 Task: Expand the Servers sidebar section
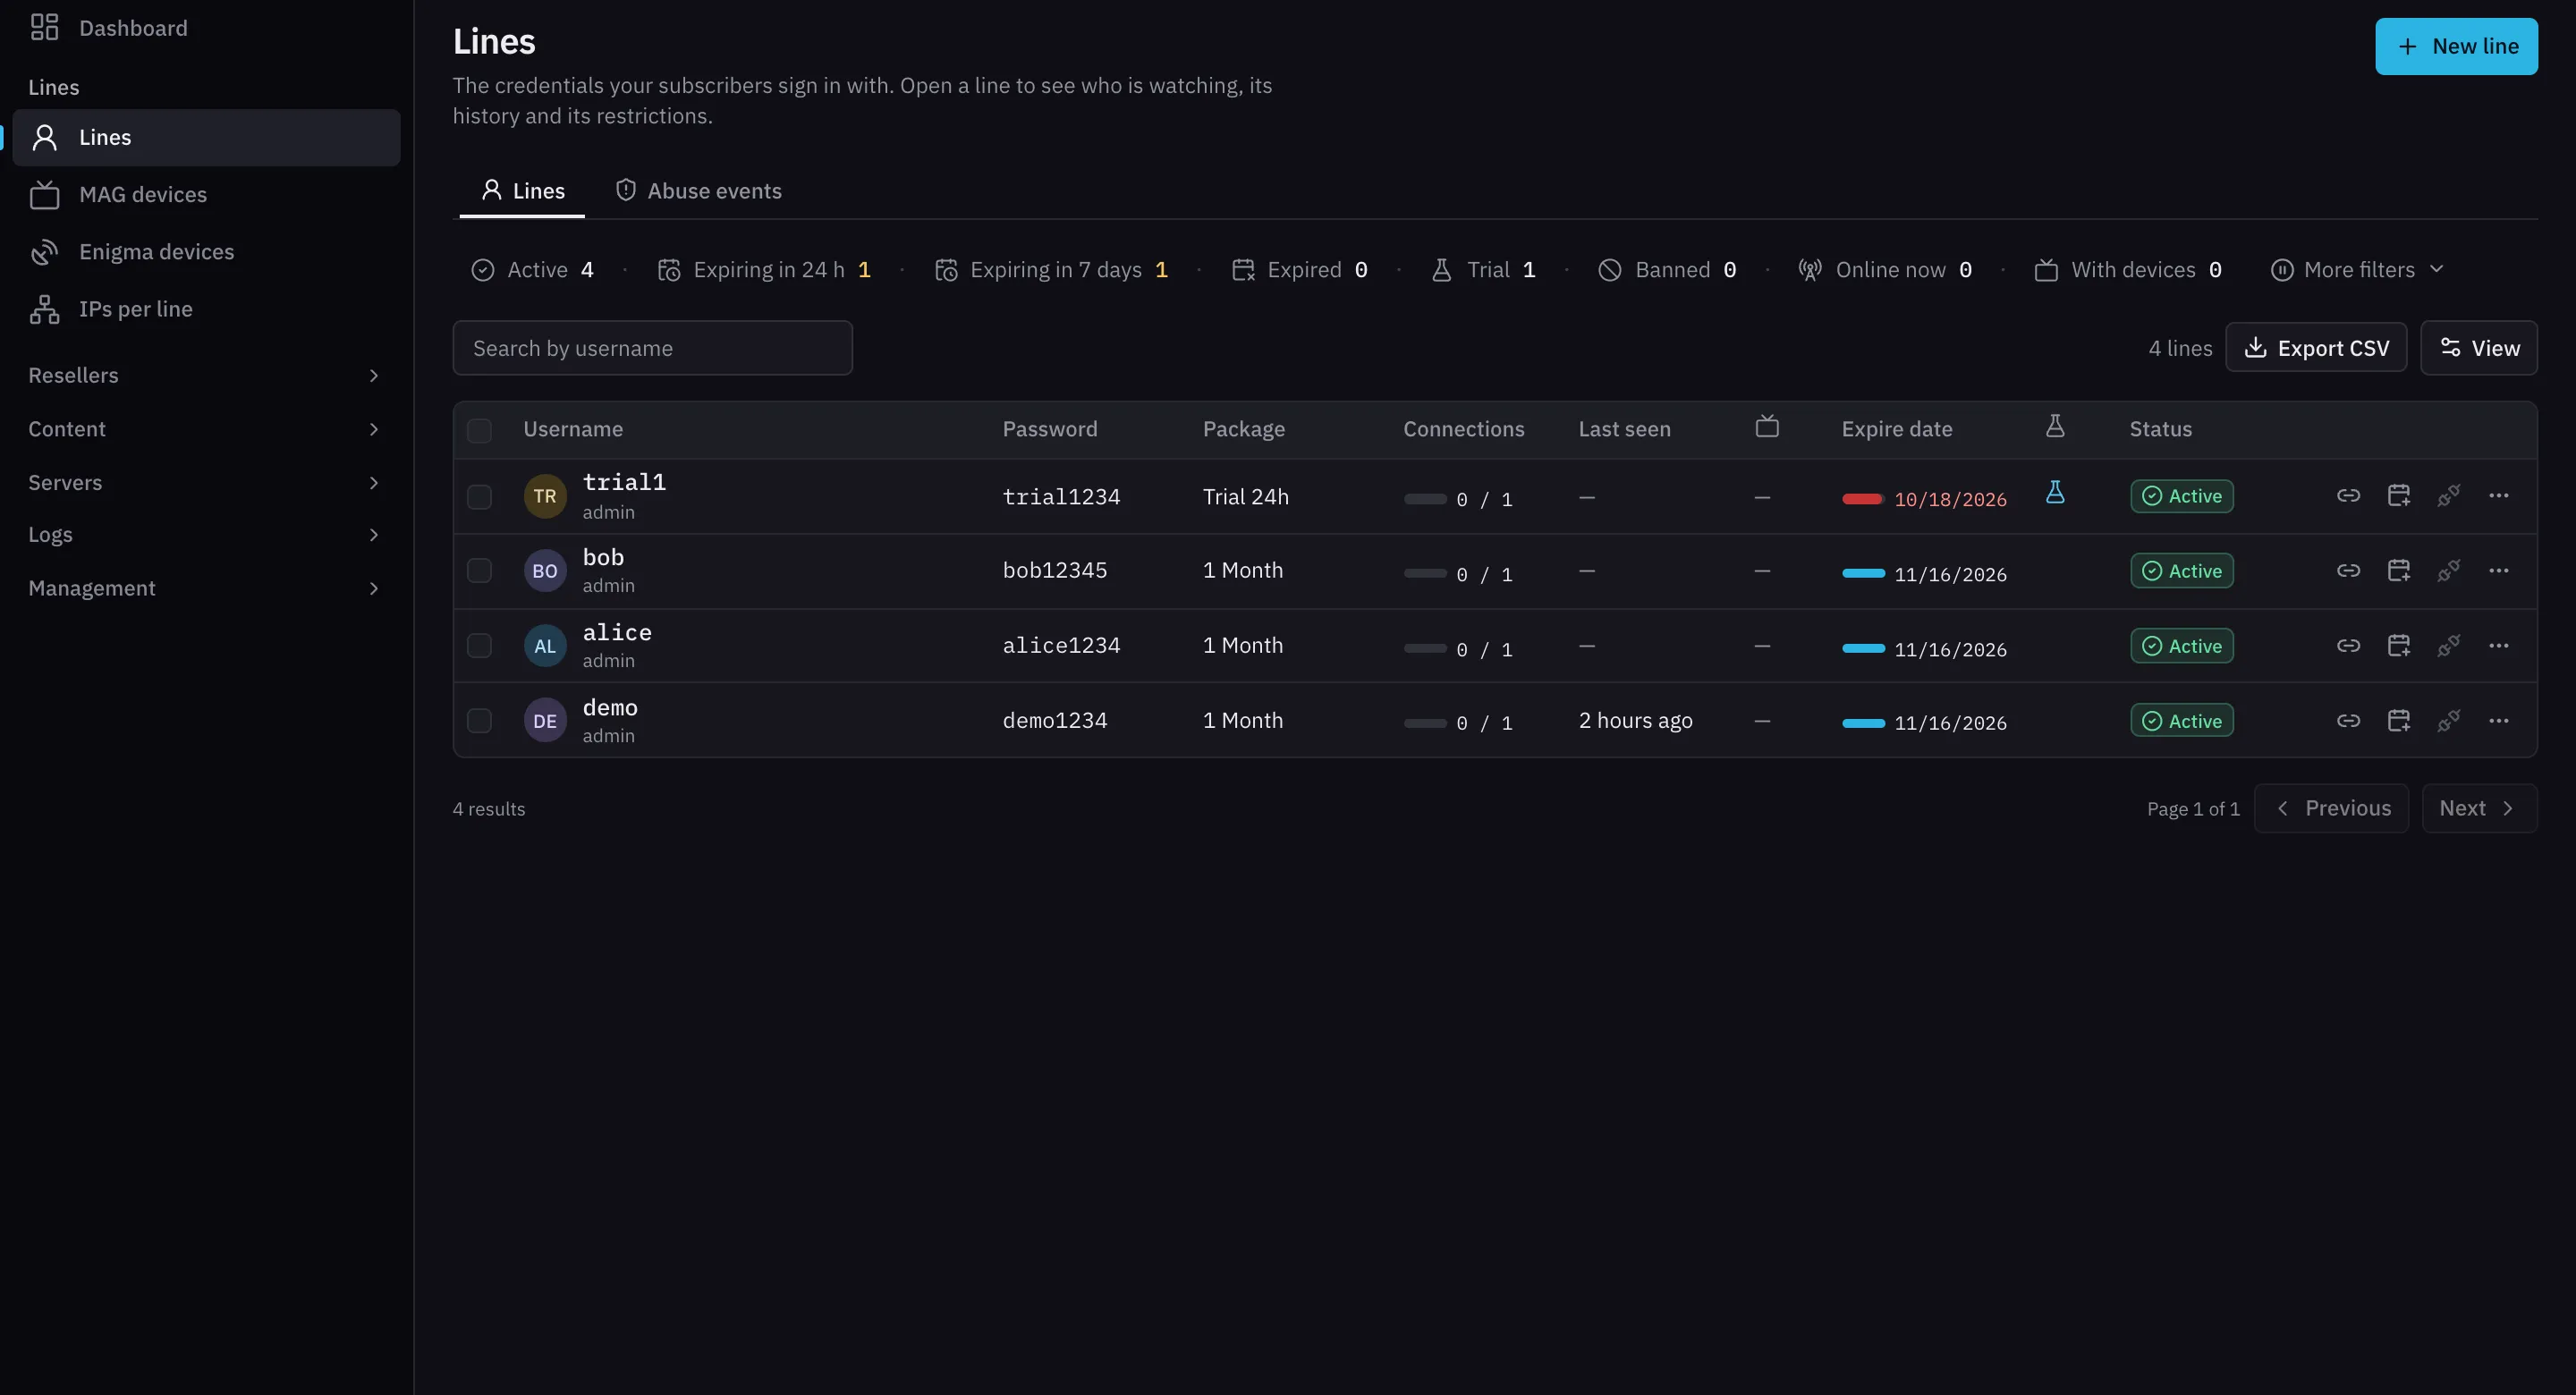point(206,483)
